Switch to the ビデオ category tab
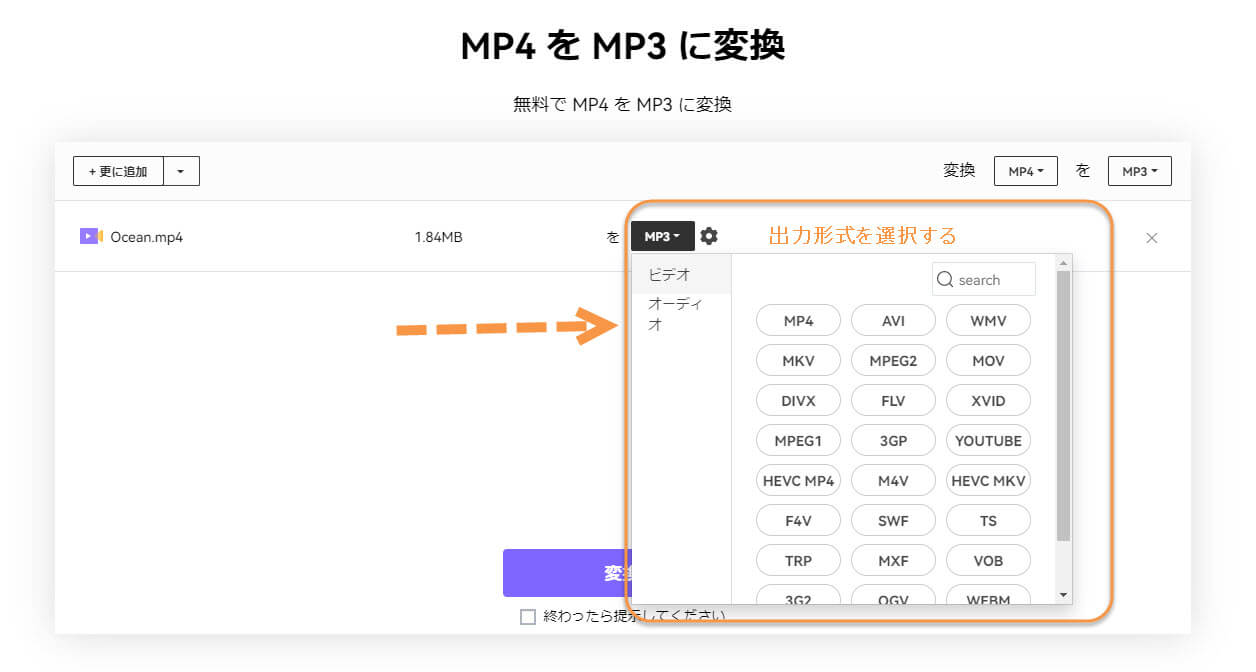 pos(670,275)
